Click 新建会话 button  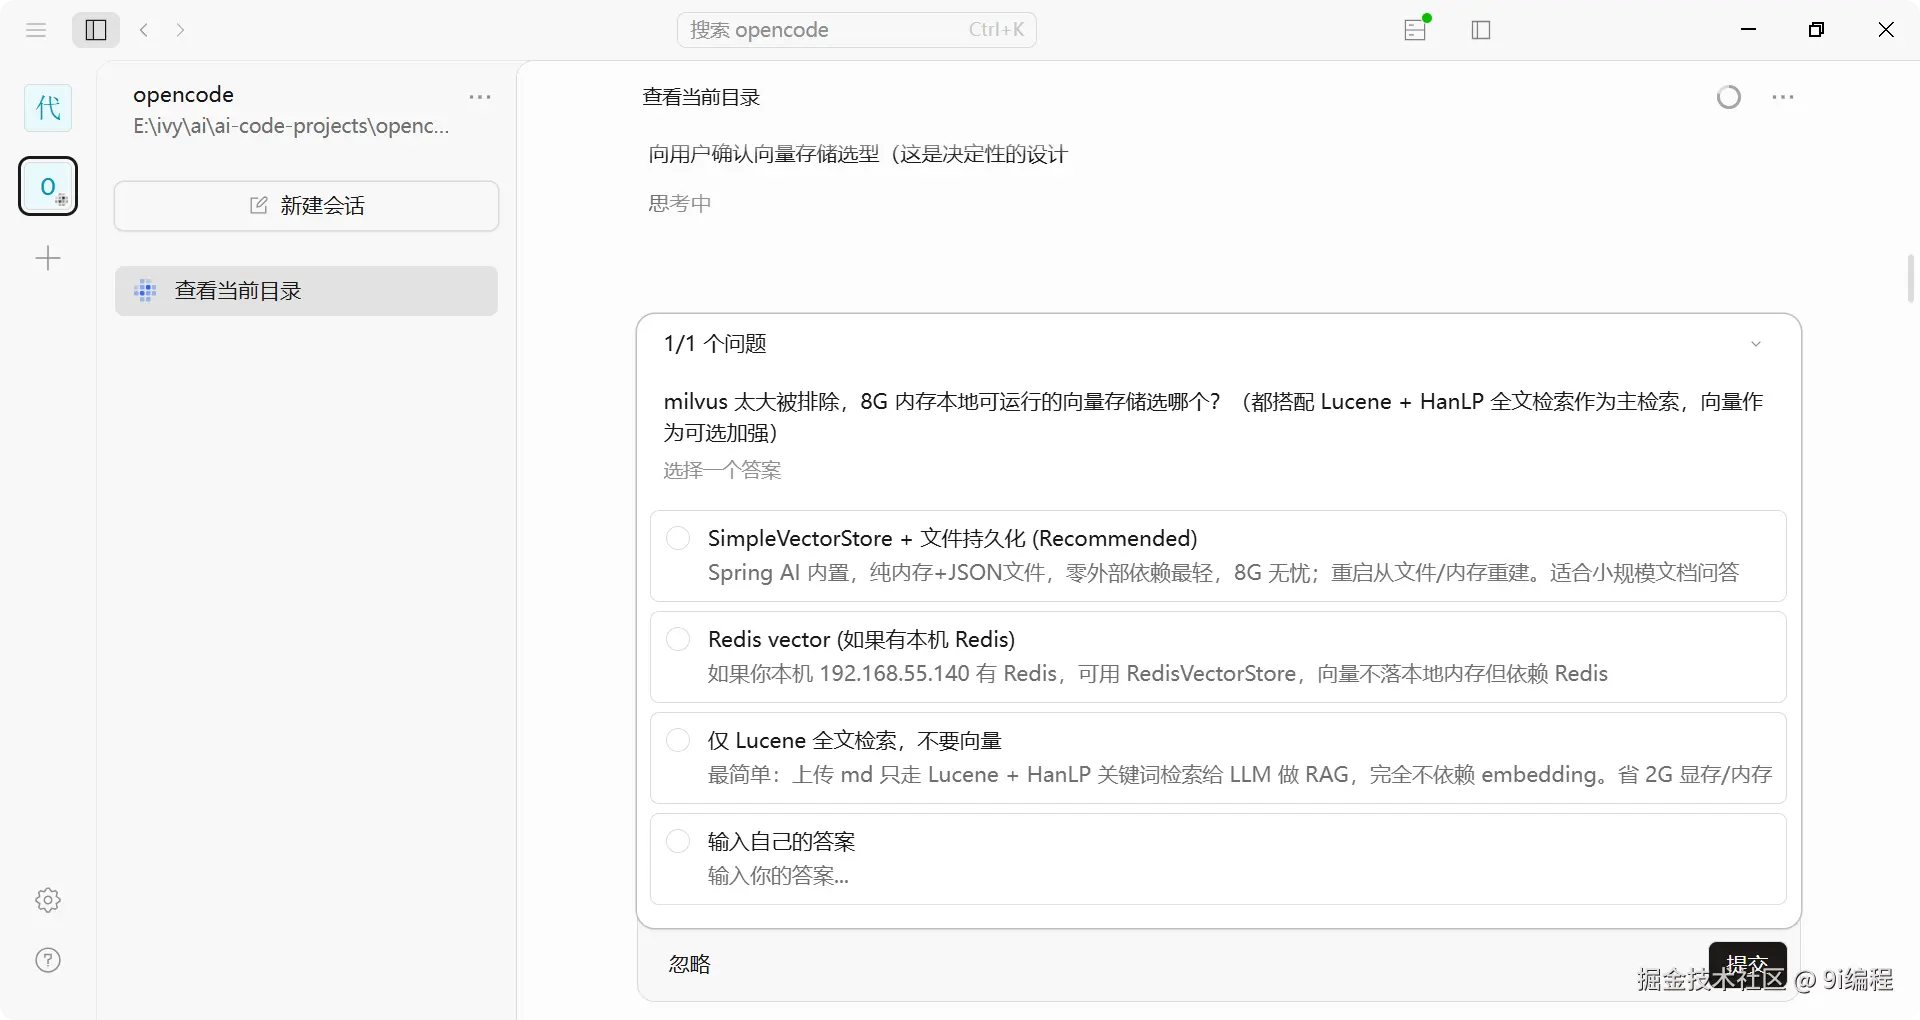point(306,206)
